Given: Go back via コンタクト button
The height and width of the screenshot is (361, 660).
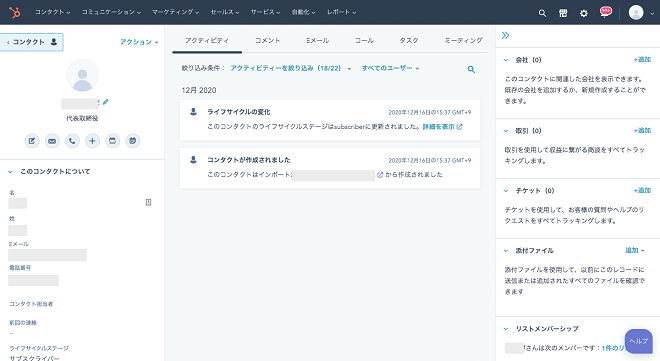Looking at the screenshot, I should click(x=32, y=42).
